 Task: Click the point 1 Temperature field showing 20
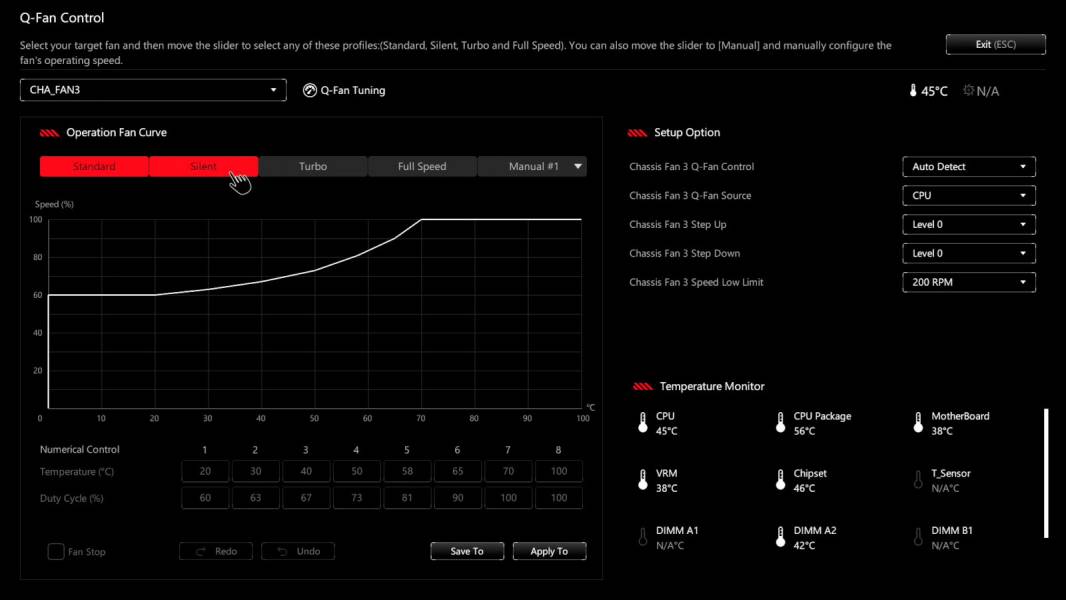coord(205,471)
